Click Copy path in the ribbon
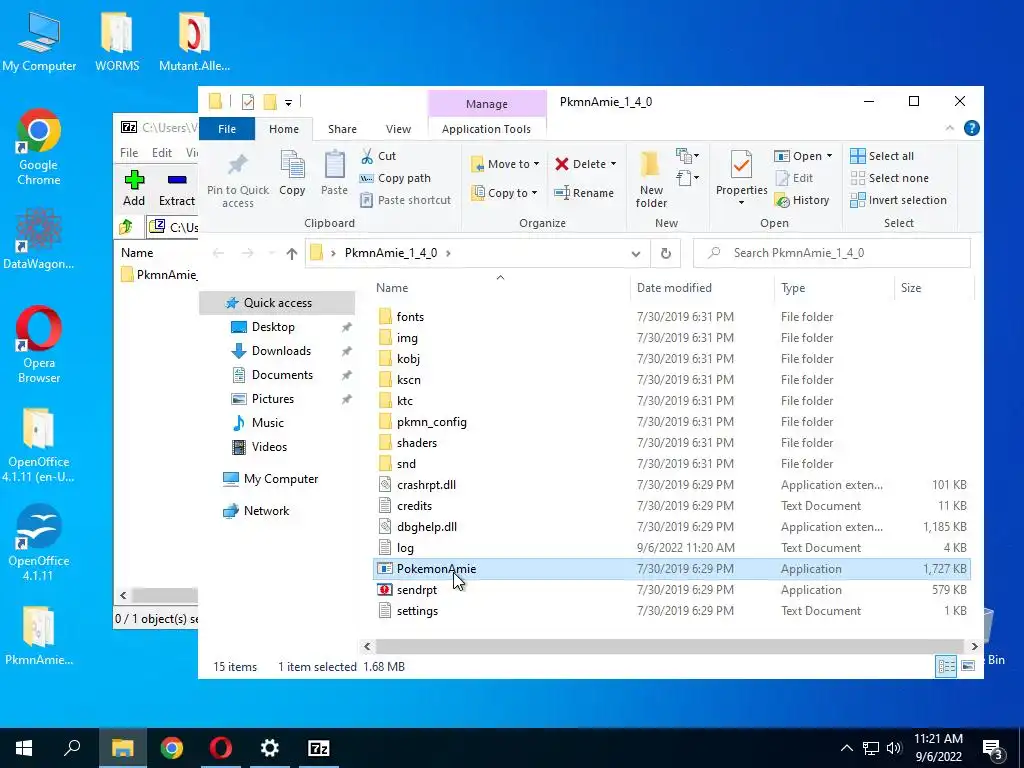 coord(395,178)
